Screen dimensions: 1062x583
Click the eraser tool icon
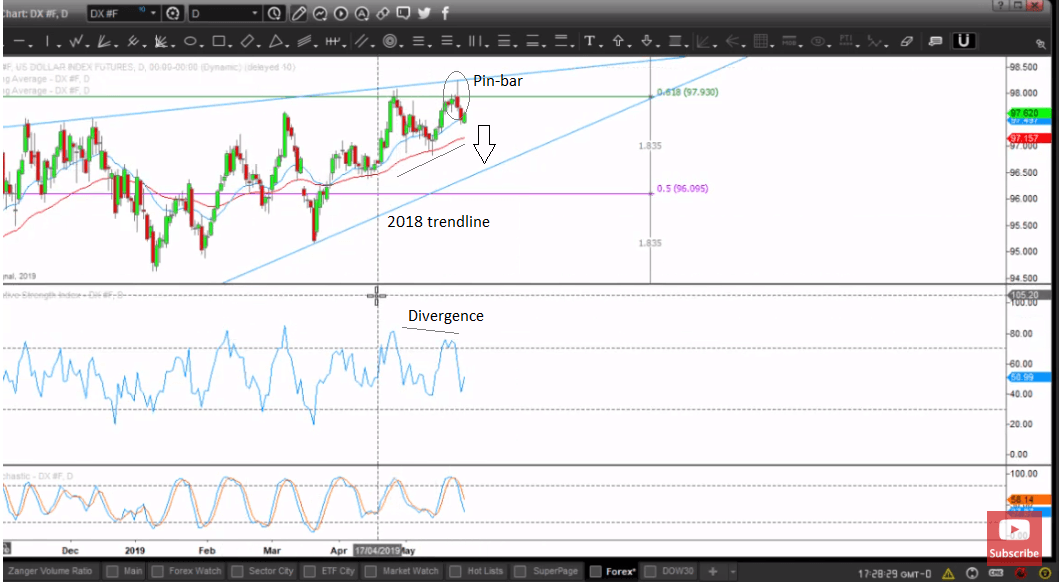tap(906, 42)
